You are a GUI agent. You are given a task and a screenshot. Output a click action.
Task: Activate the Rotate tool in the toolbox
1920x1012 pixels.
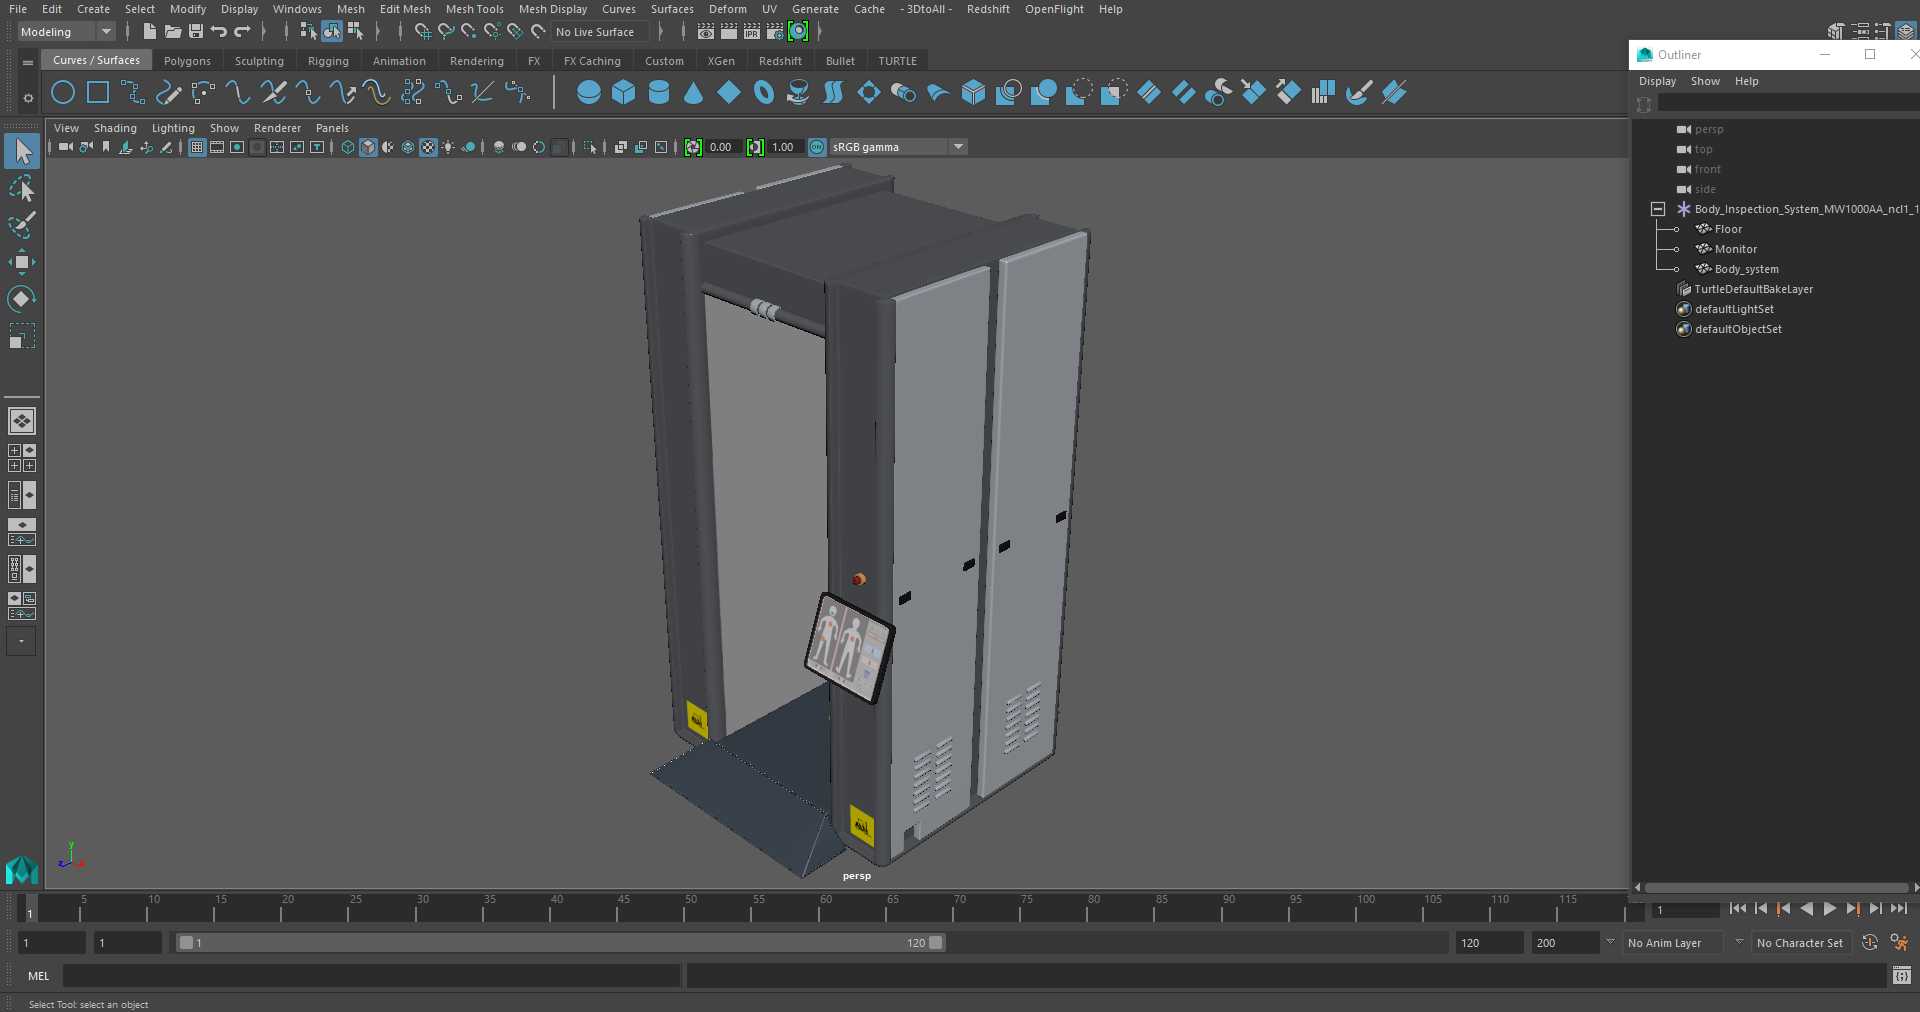pos(21,299)
